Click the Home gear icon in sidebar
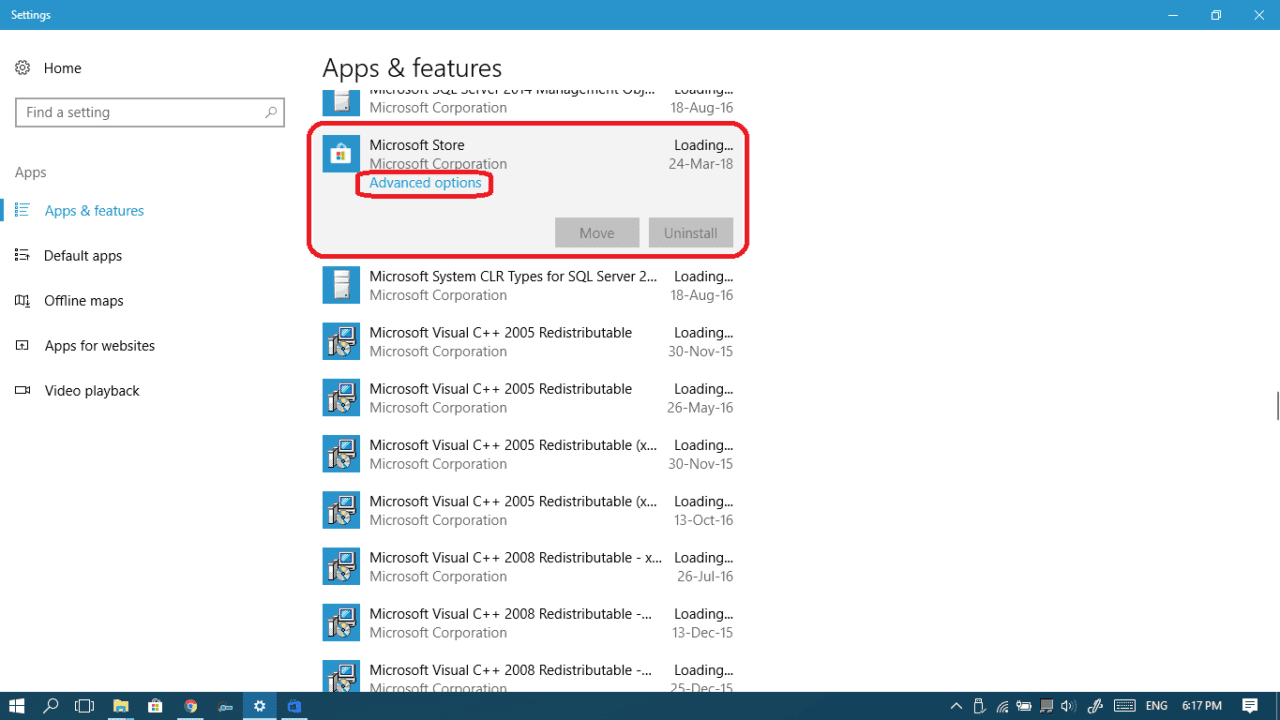This screenshot has height=720, width=1280. (22, 67)
